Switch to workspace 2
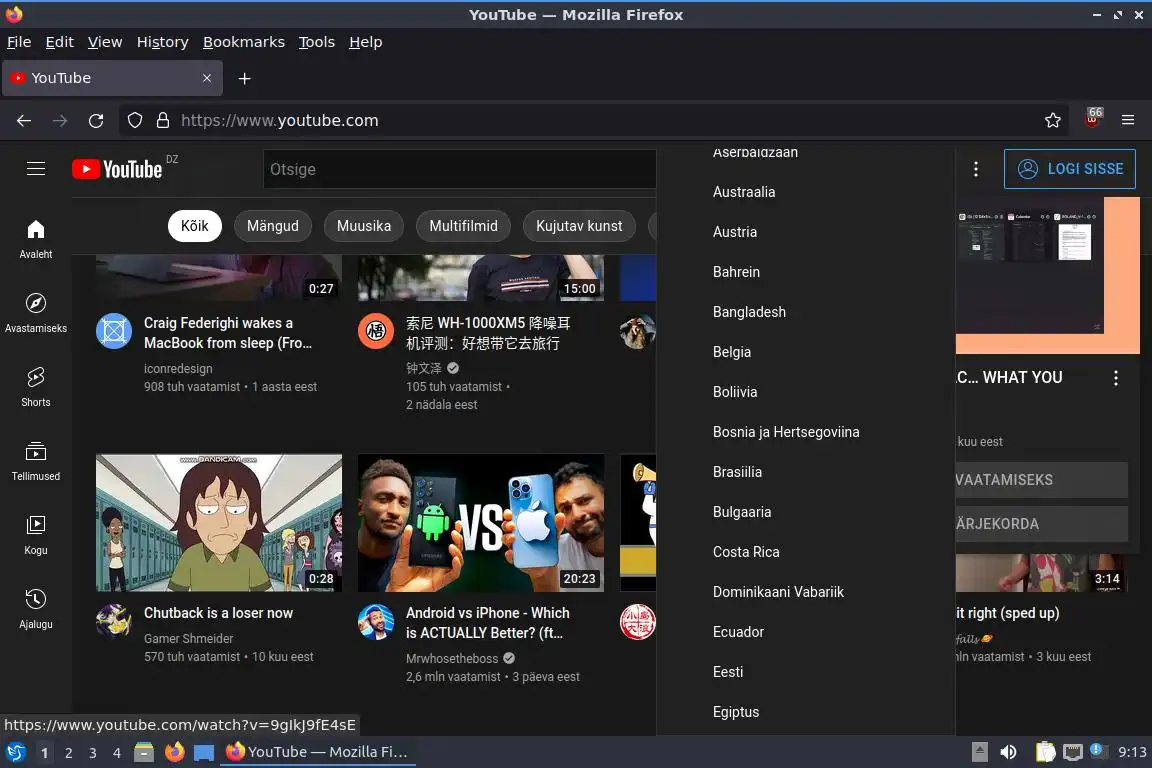 pyautogui.click(x=68, y=753)
